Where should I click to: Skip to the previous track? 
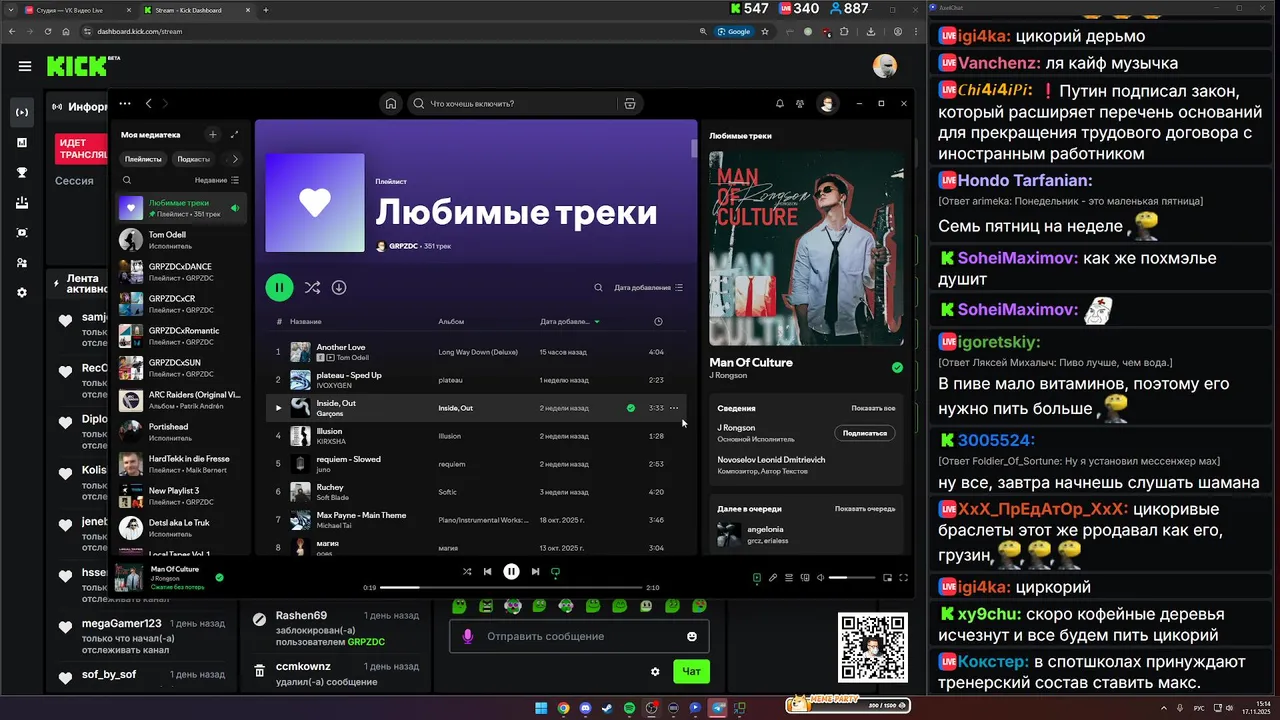488,571
